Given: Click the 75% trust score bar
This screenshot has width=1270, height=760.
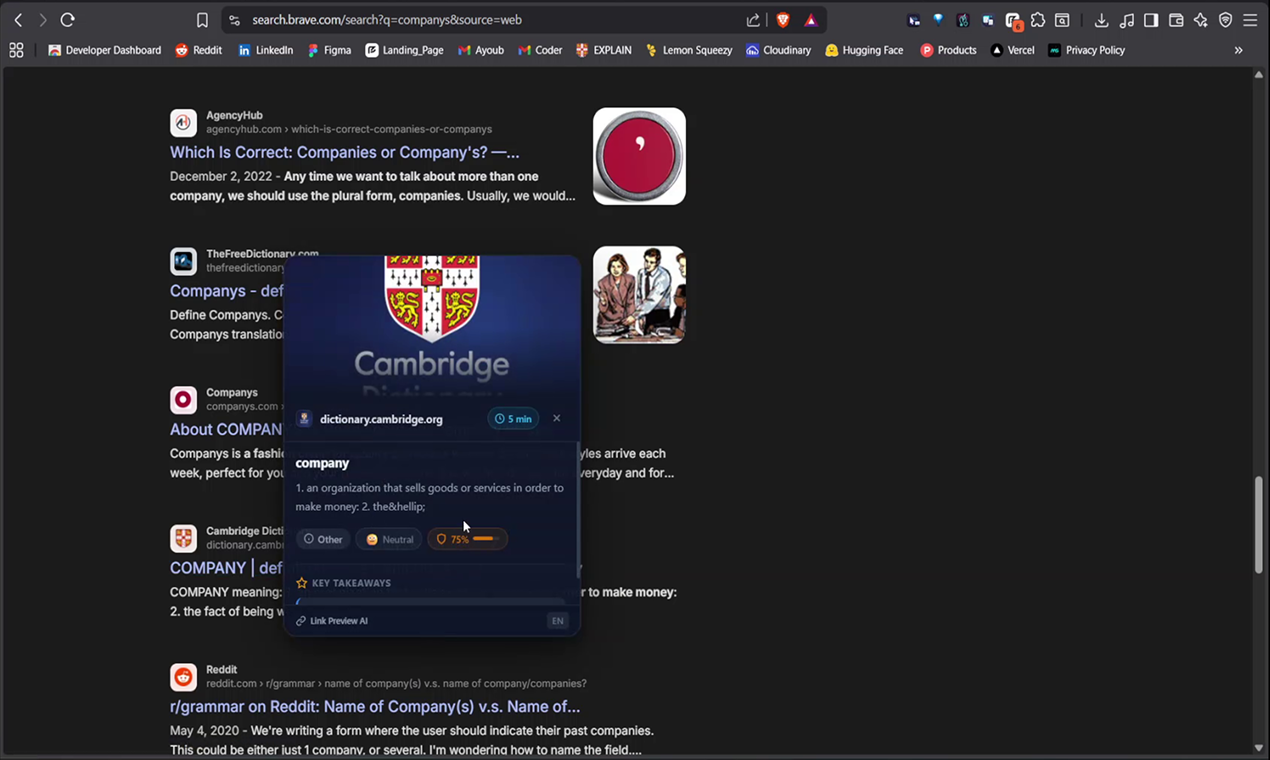Looking at the screenshot, I should point(468,539).
